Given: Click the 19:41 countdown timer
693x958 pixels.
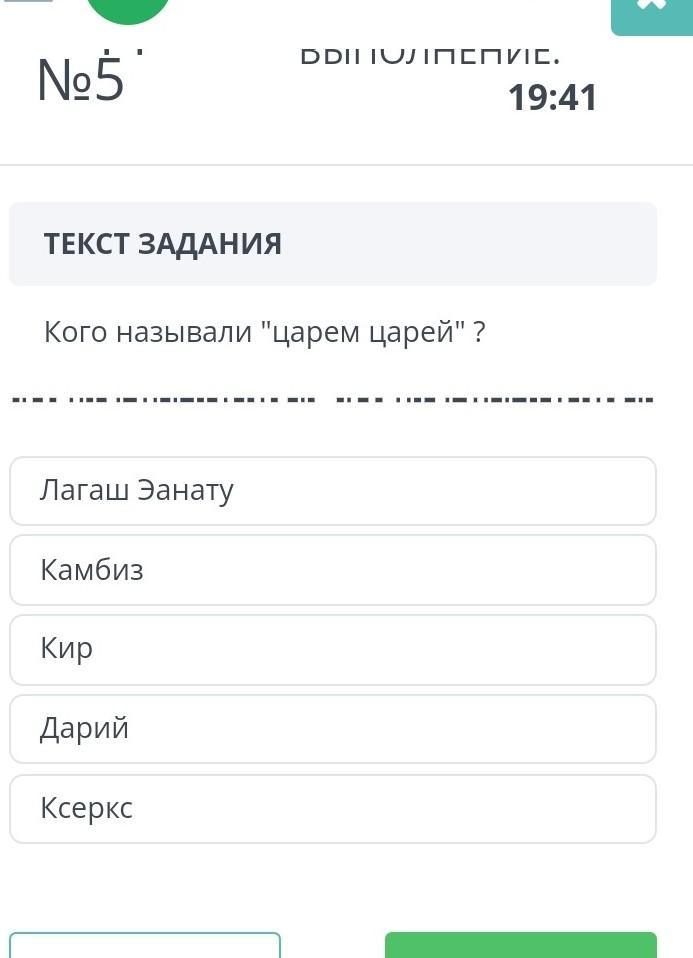Looking at the screenshot, I should [x=552, y=97].
